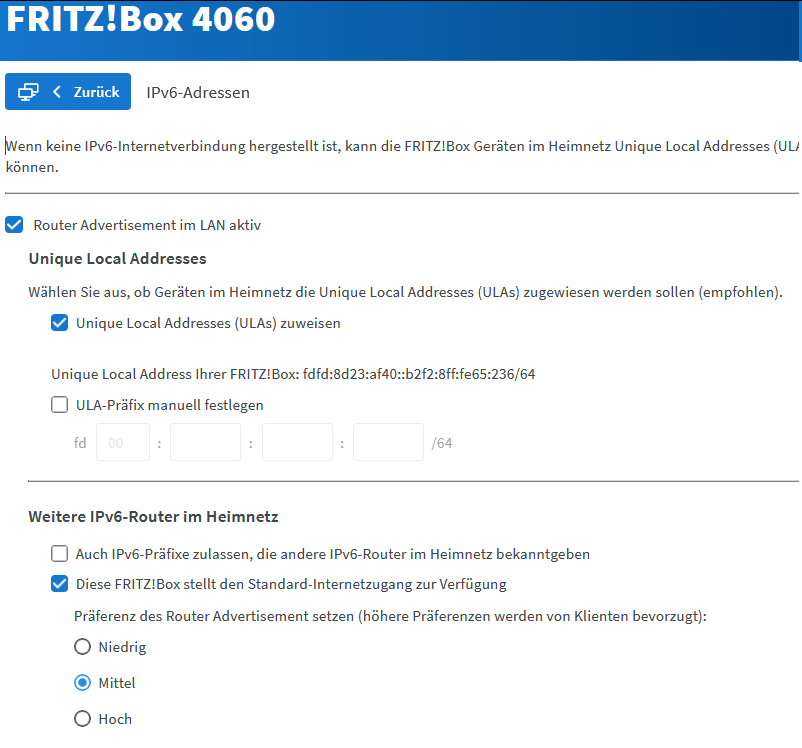The image size is (802, 748).
Task: Focus the third ULA prefix input field
Action: click(297, 442)
